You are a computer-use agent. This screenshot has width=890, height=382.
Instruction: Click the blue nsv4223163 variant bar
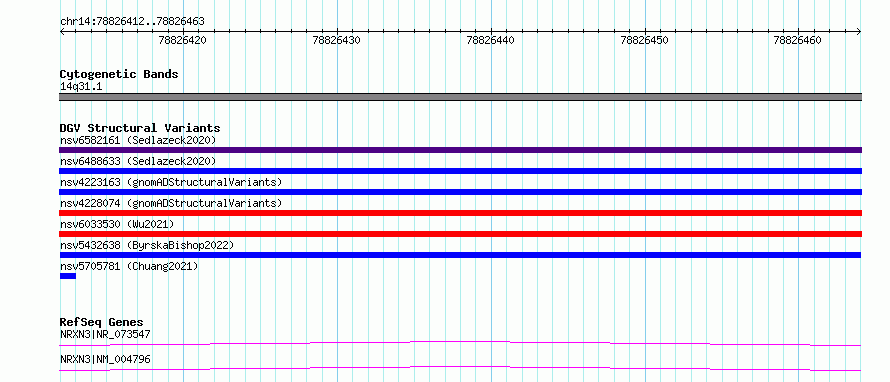[460, 192]
